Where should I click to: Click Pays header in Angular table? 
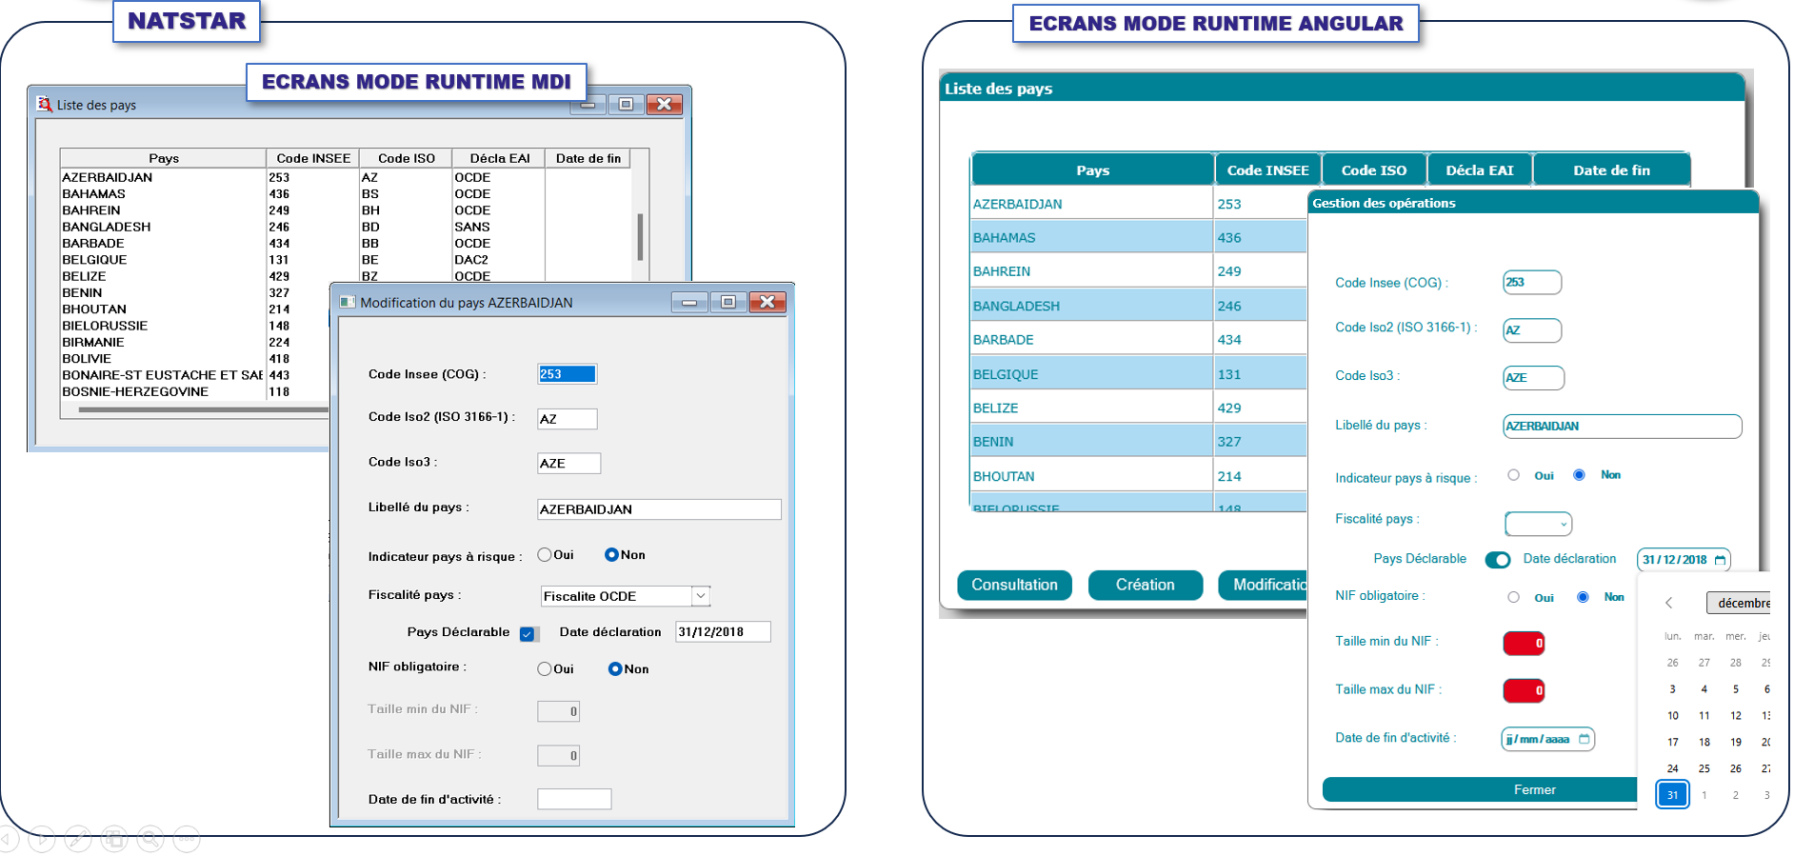click(1092, 170)
